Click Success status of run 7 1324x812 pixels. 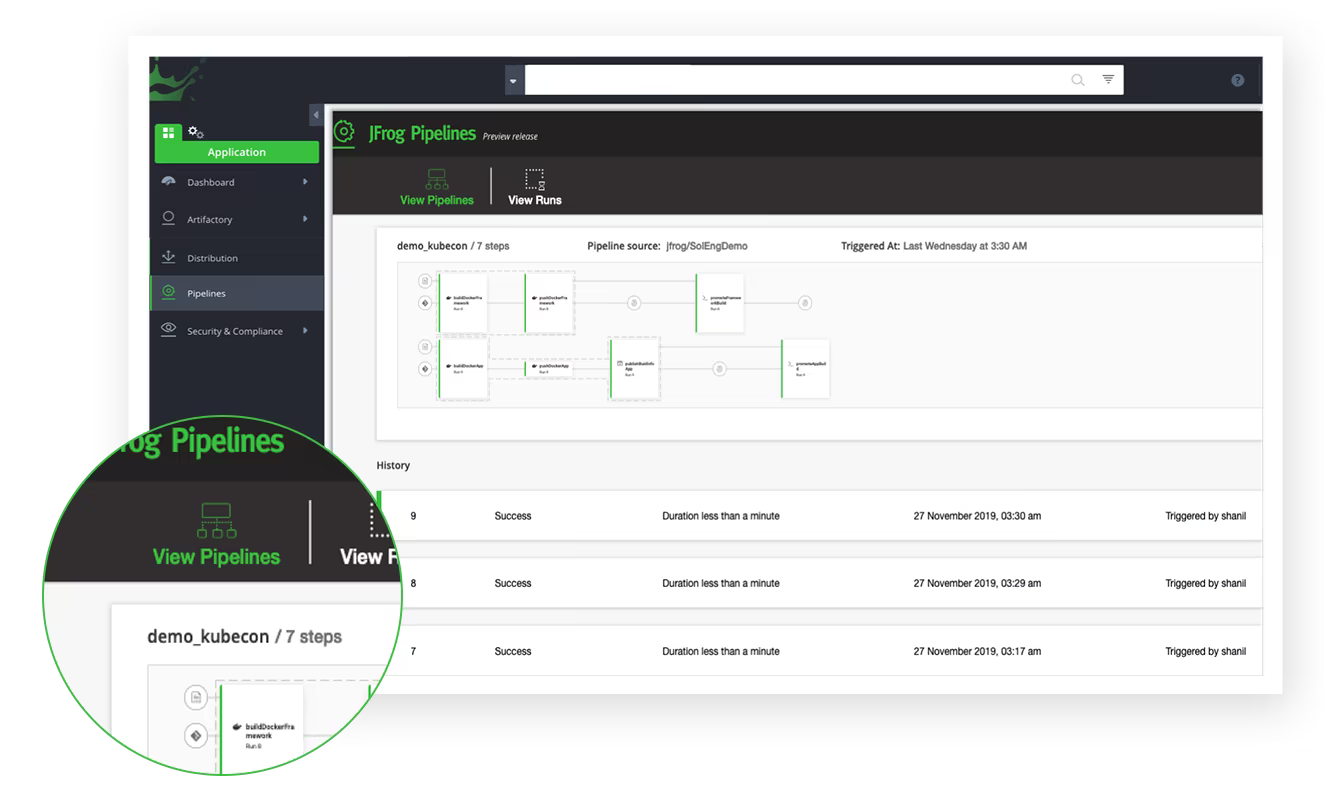pyautogui.click(x=513, y=651)
